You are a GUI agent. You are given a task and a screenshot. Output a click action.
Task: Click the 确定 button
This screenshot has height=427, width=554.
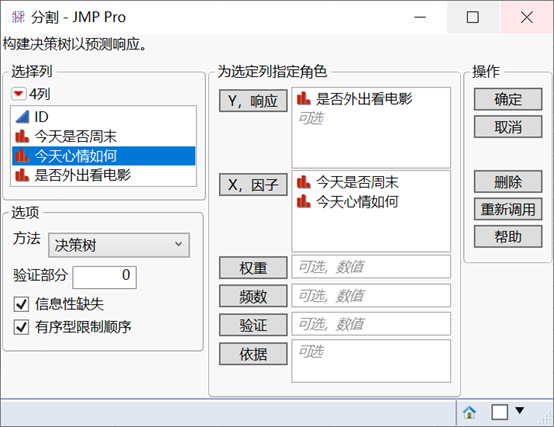tap(508, 99)
